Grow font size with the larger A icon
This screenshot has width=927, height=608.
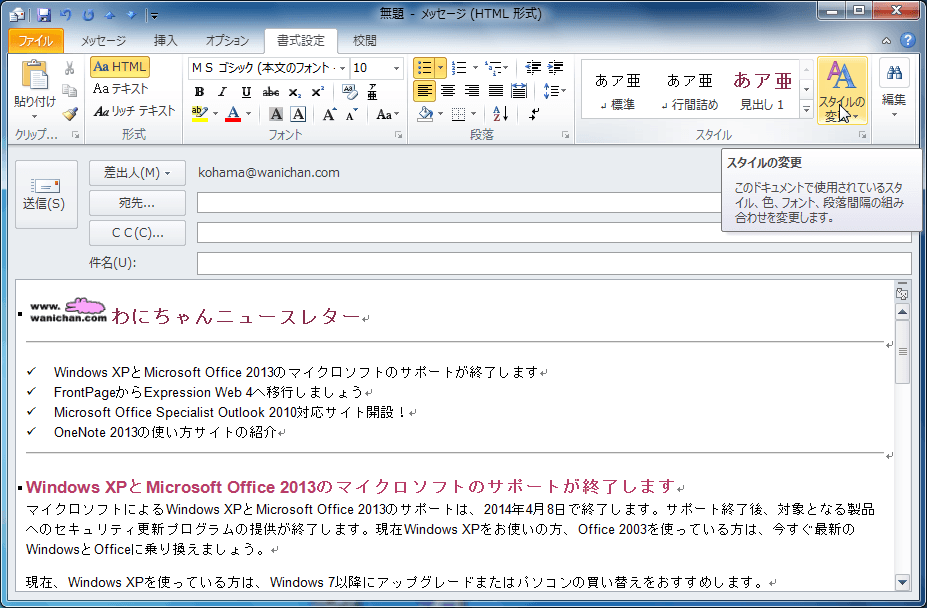(x=329, y=114)
